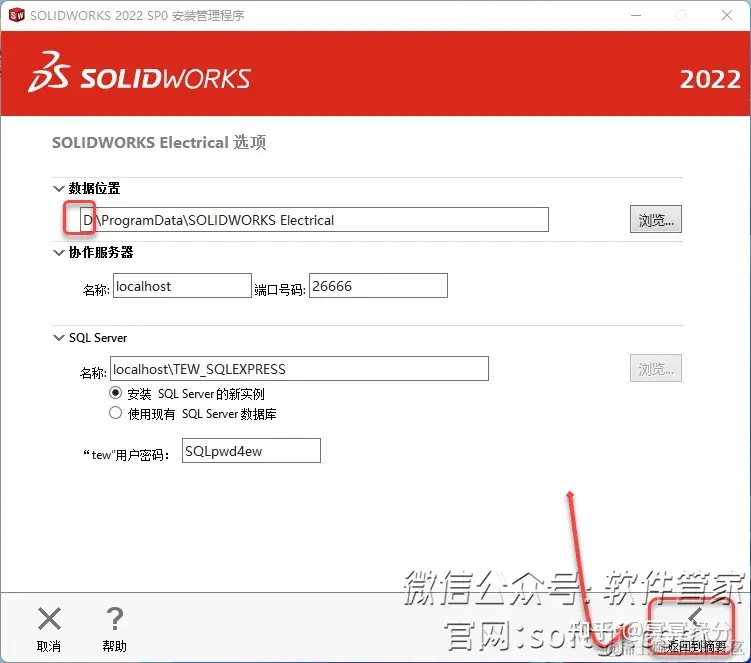Image resolution: width=751 pixels, height=663 pixels.
Task: Close the installation manager window
Action: 727,15
